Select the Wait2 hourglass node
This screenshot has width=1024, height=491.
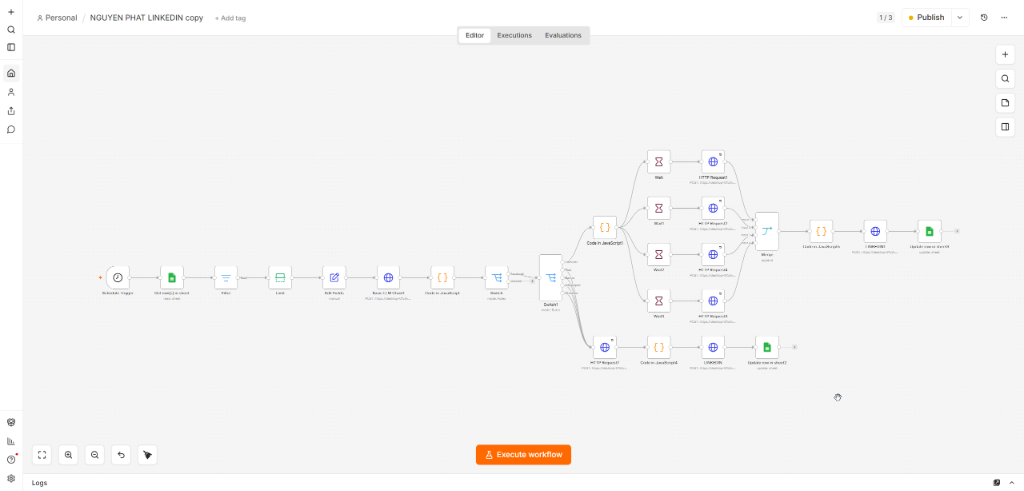659,255
